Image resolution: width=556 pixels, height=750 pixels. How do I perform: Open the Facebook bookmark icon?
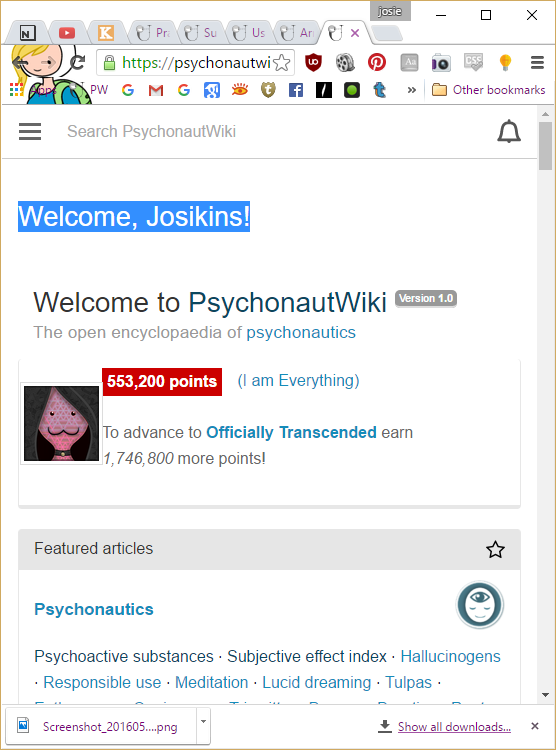point(296,90)
